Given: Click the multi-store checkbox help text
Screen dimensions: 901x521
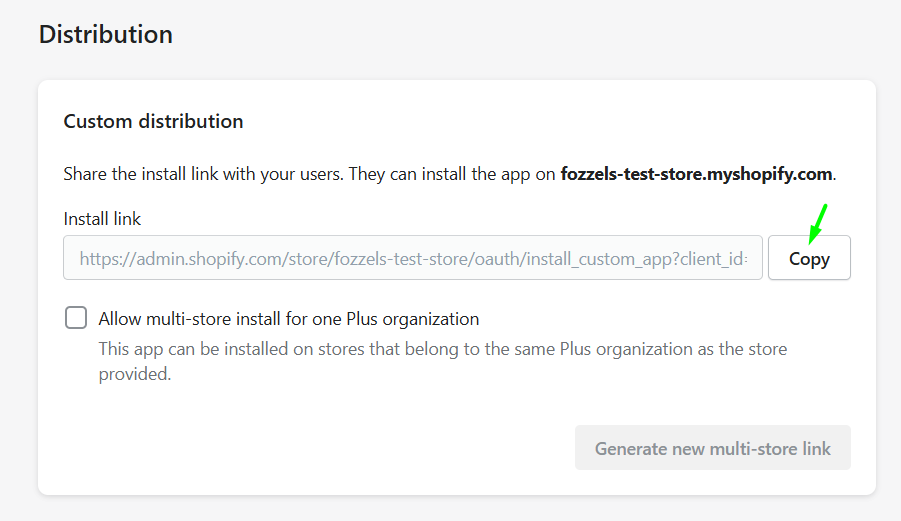Looking at the screenshot, I should tap(442, 361).
